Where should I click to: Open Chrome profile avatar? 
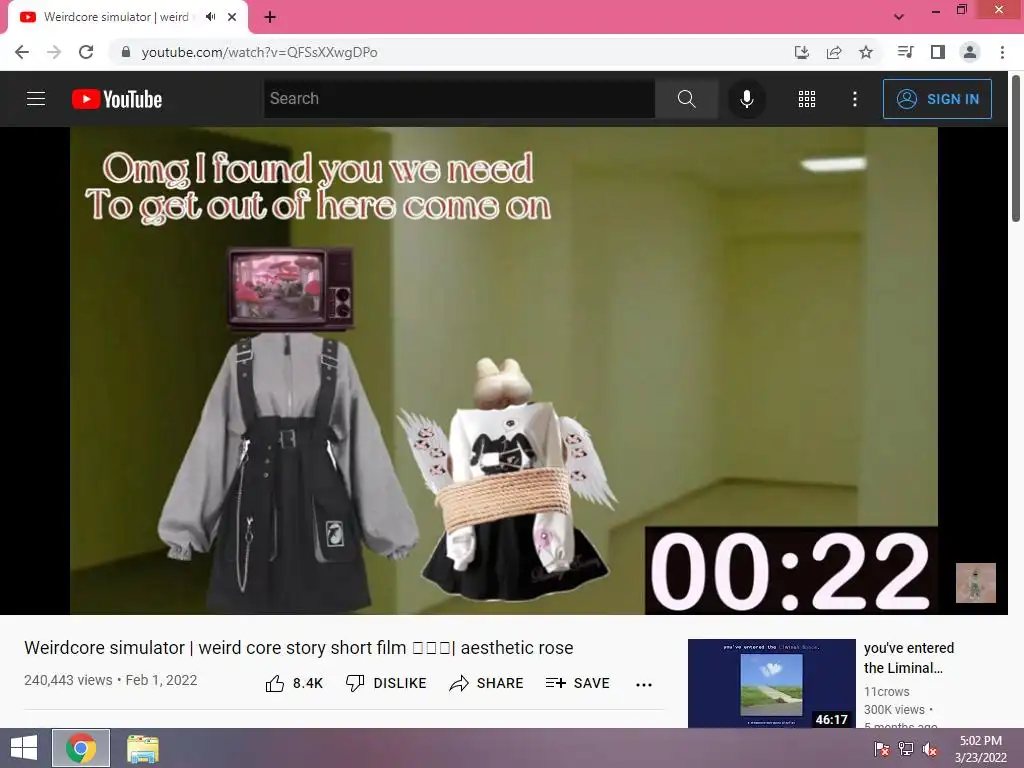970,52
